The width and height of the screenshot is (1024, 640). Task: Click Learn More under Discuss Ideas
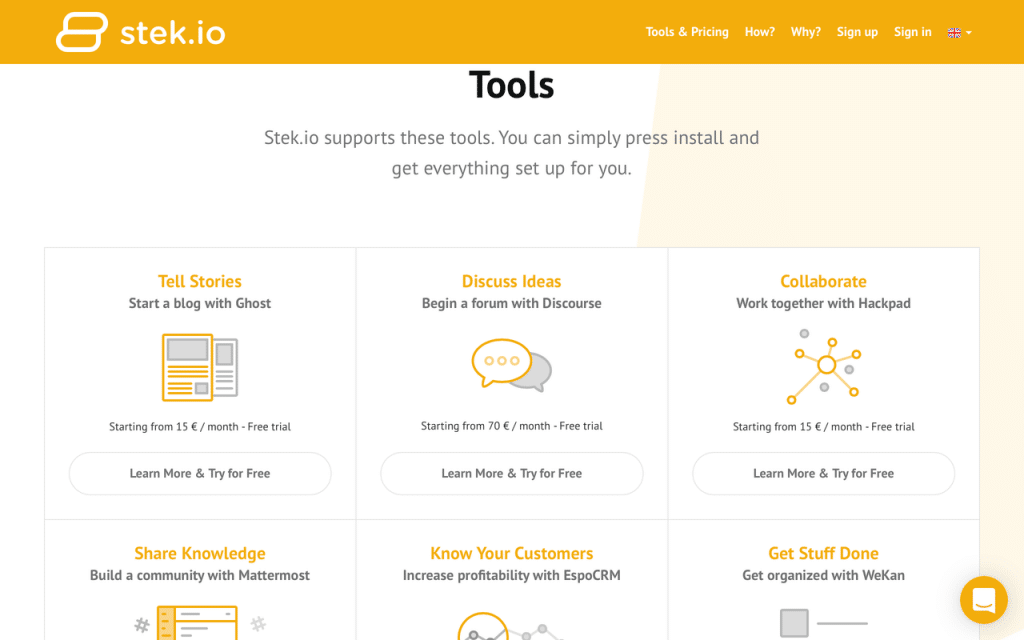click(x=511, y=473)
